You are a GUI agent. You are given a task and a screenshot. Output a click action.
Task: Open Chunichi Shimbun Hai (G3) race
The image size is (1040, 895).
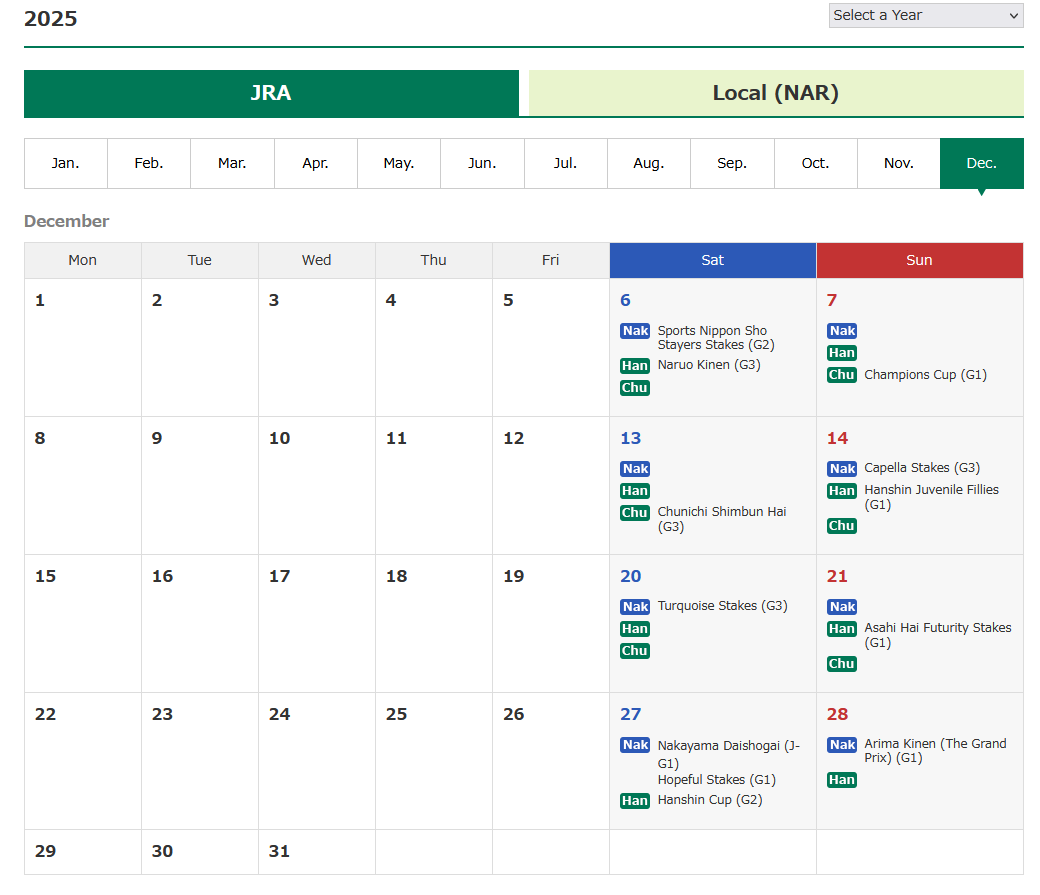pyautogui.click(x=722, y=519)
